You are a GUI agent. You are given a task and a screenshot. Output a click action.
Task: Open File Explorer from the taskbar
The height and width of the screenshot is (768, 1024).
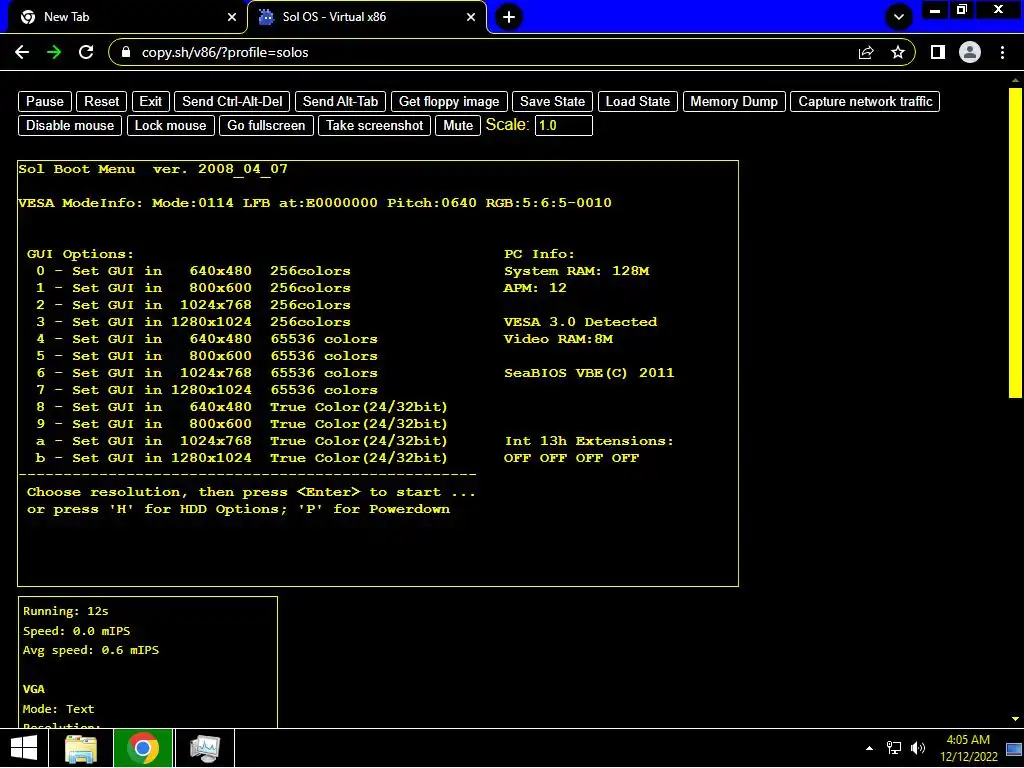tap(81, 748)
